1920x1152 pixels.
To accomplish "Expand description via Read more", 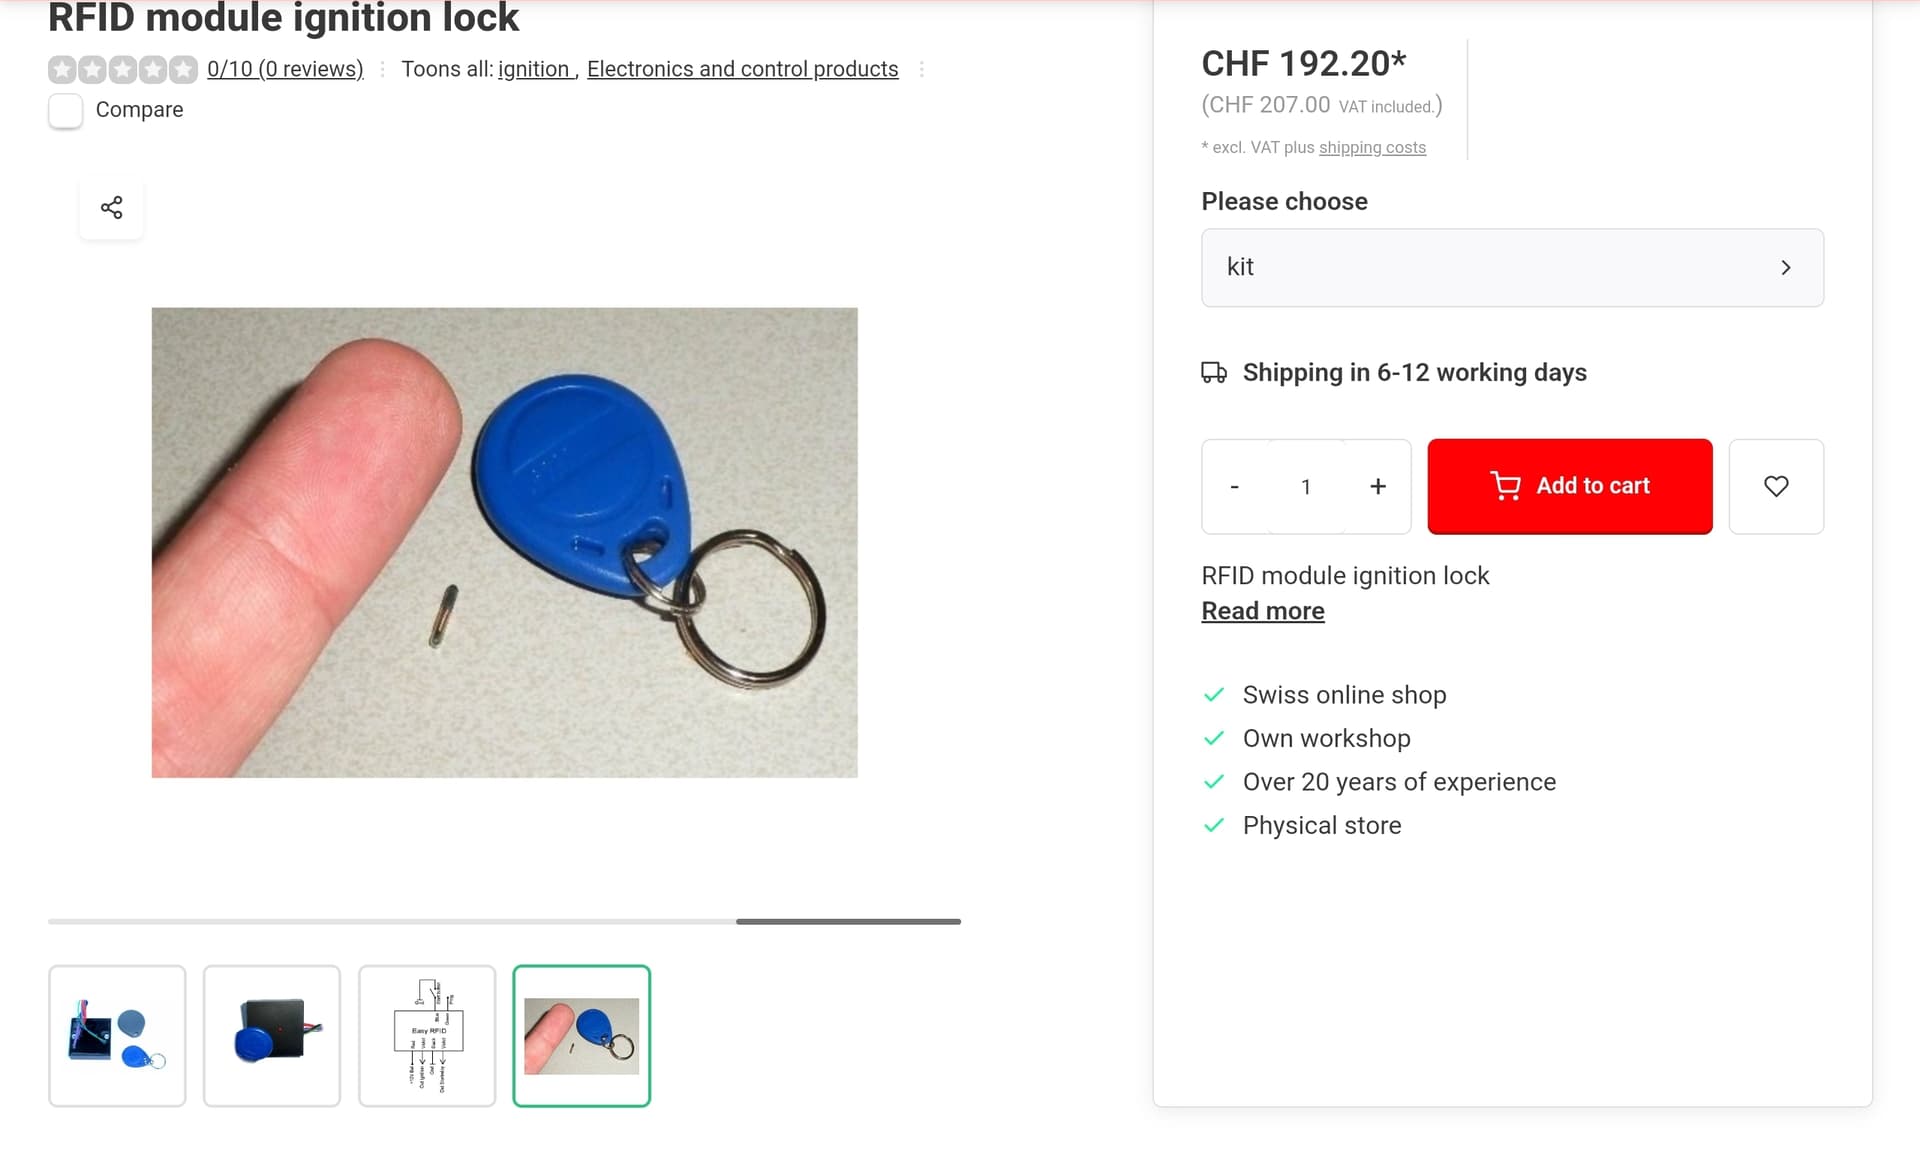I will [x=1263, y=611].
